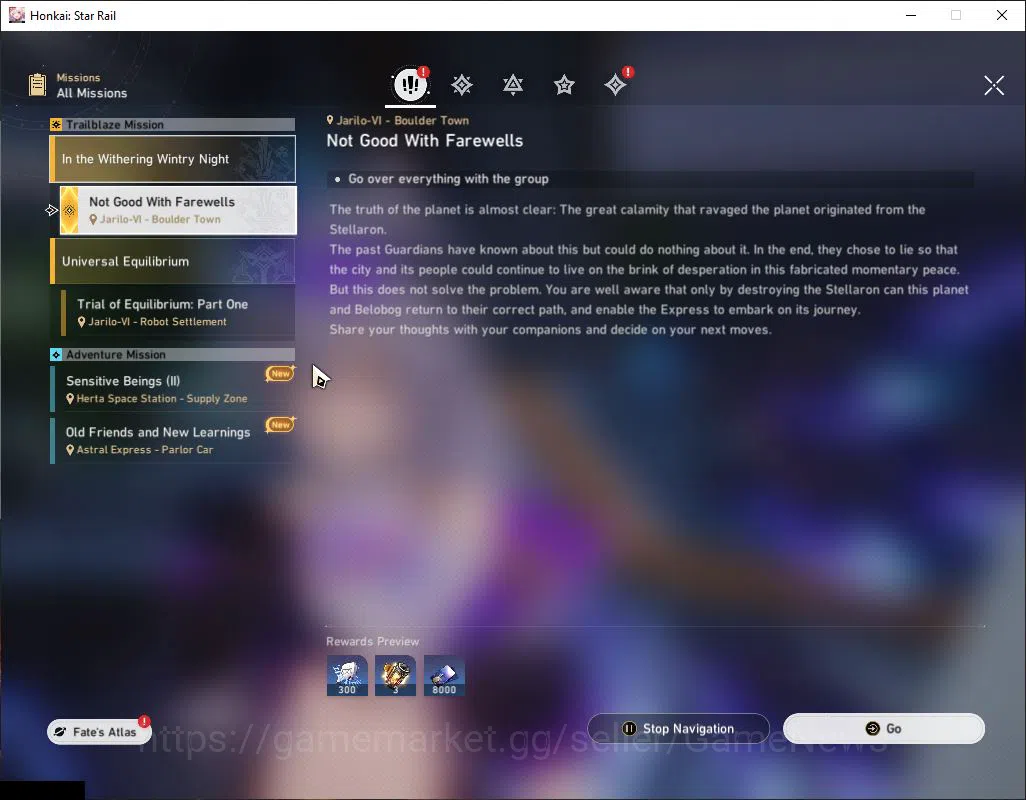The image size is (1026, 800).
Task: Switch to the Adventure Mission filter tab with alert
Action: (x=616, y=84)
